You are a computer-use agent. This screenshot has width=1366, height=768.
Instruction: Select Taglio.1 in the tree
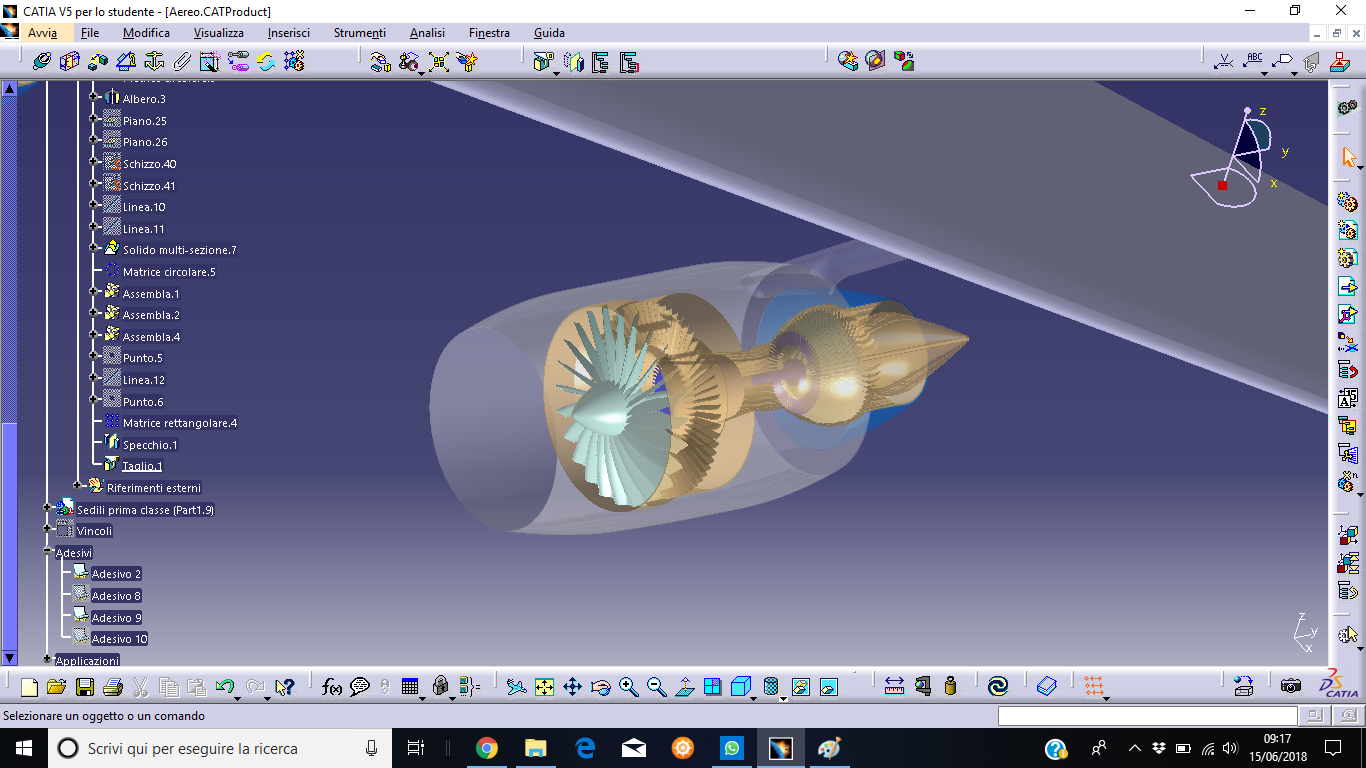(142, 466)
